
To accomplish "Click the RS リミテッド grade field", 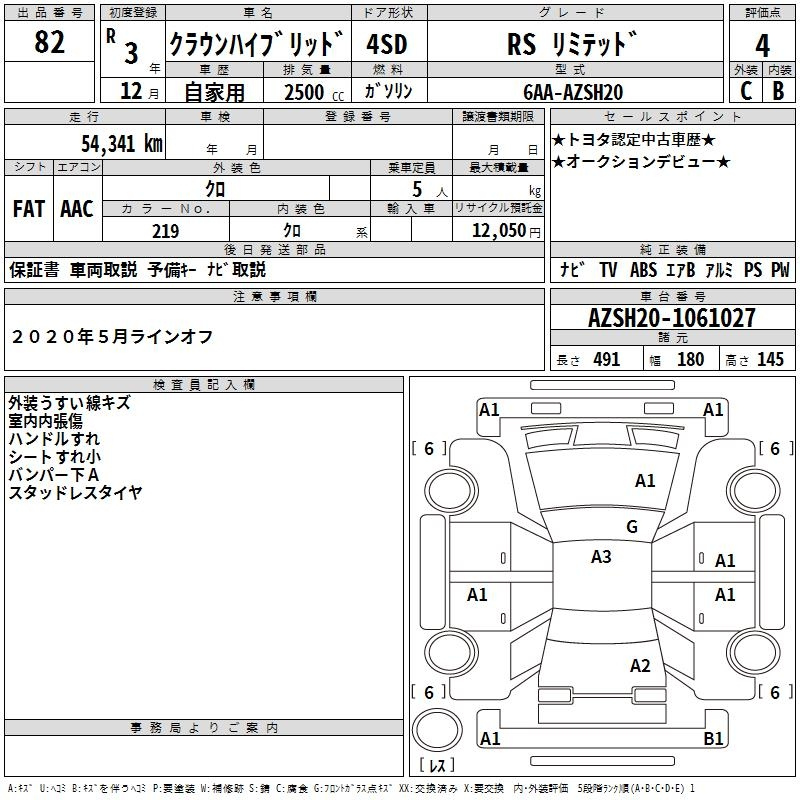I will pos(572,45).
